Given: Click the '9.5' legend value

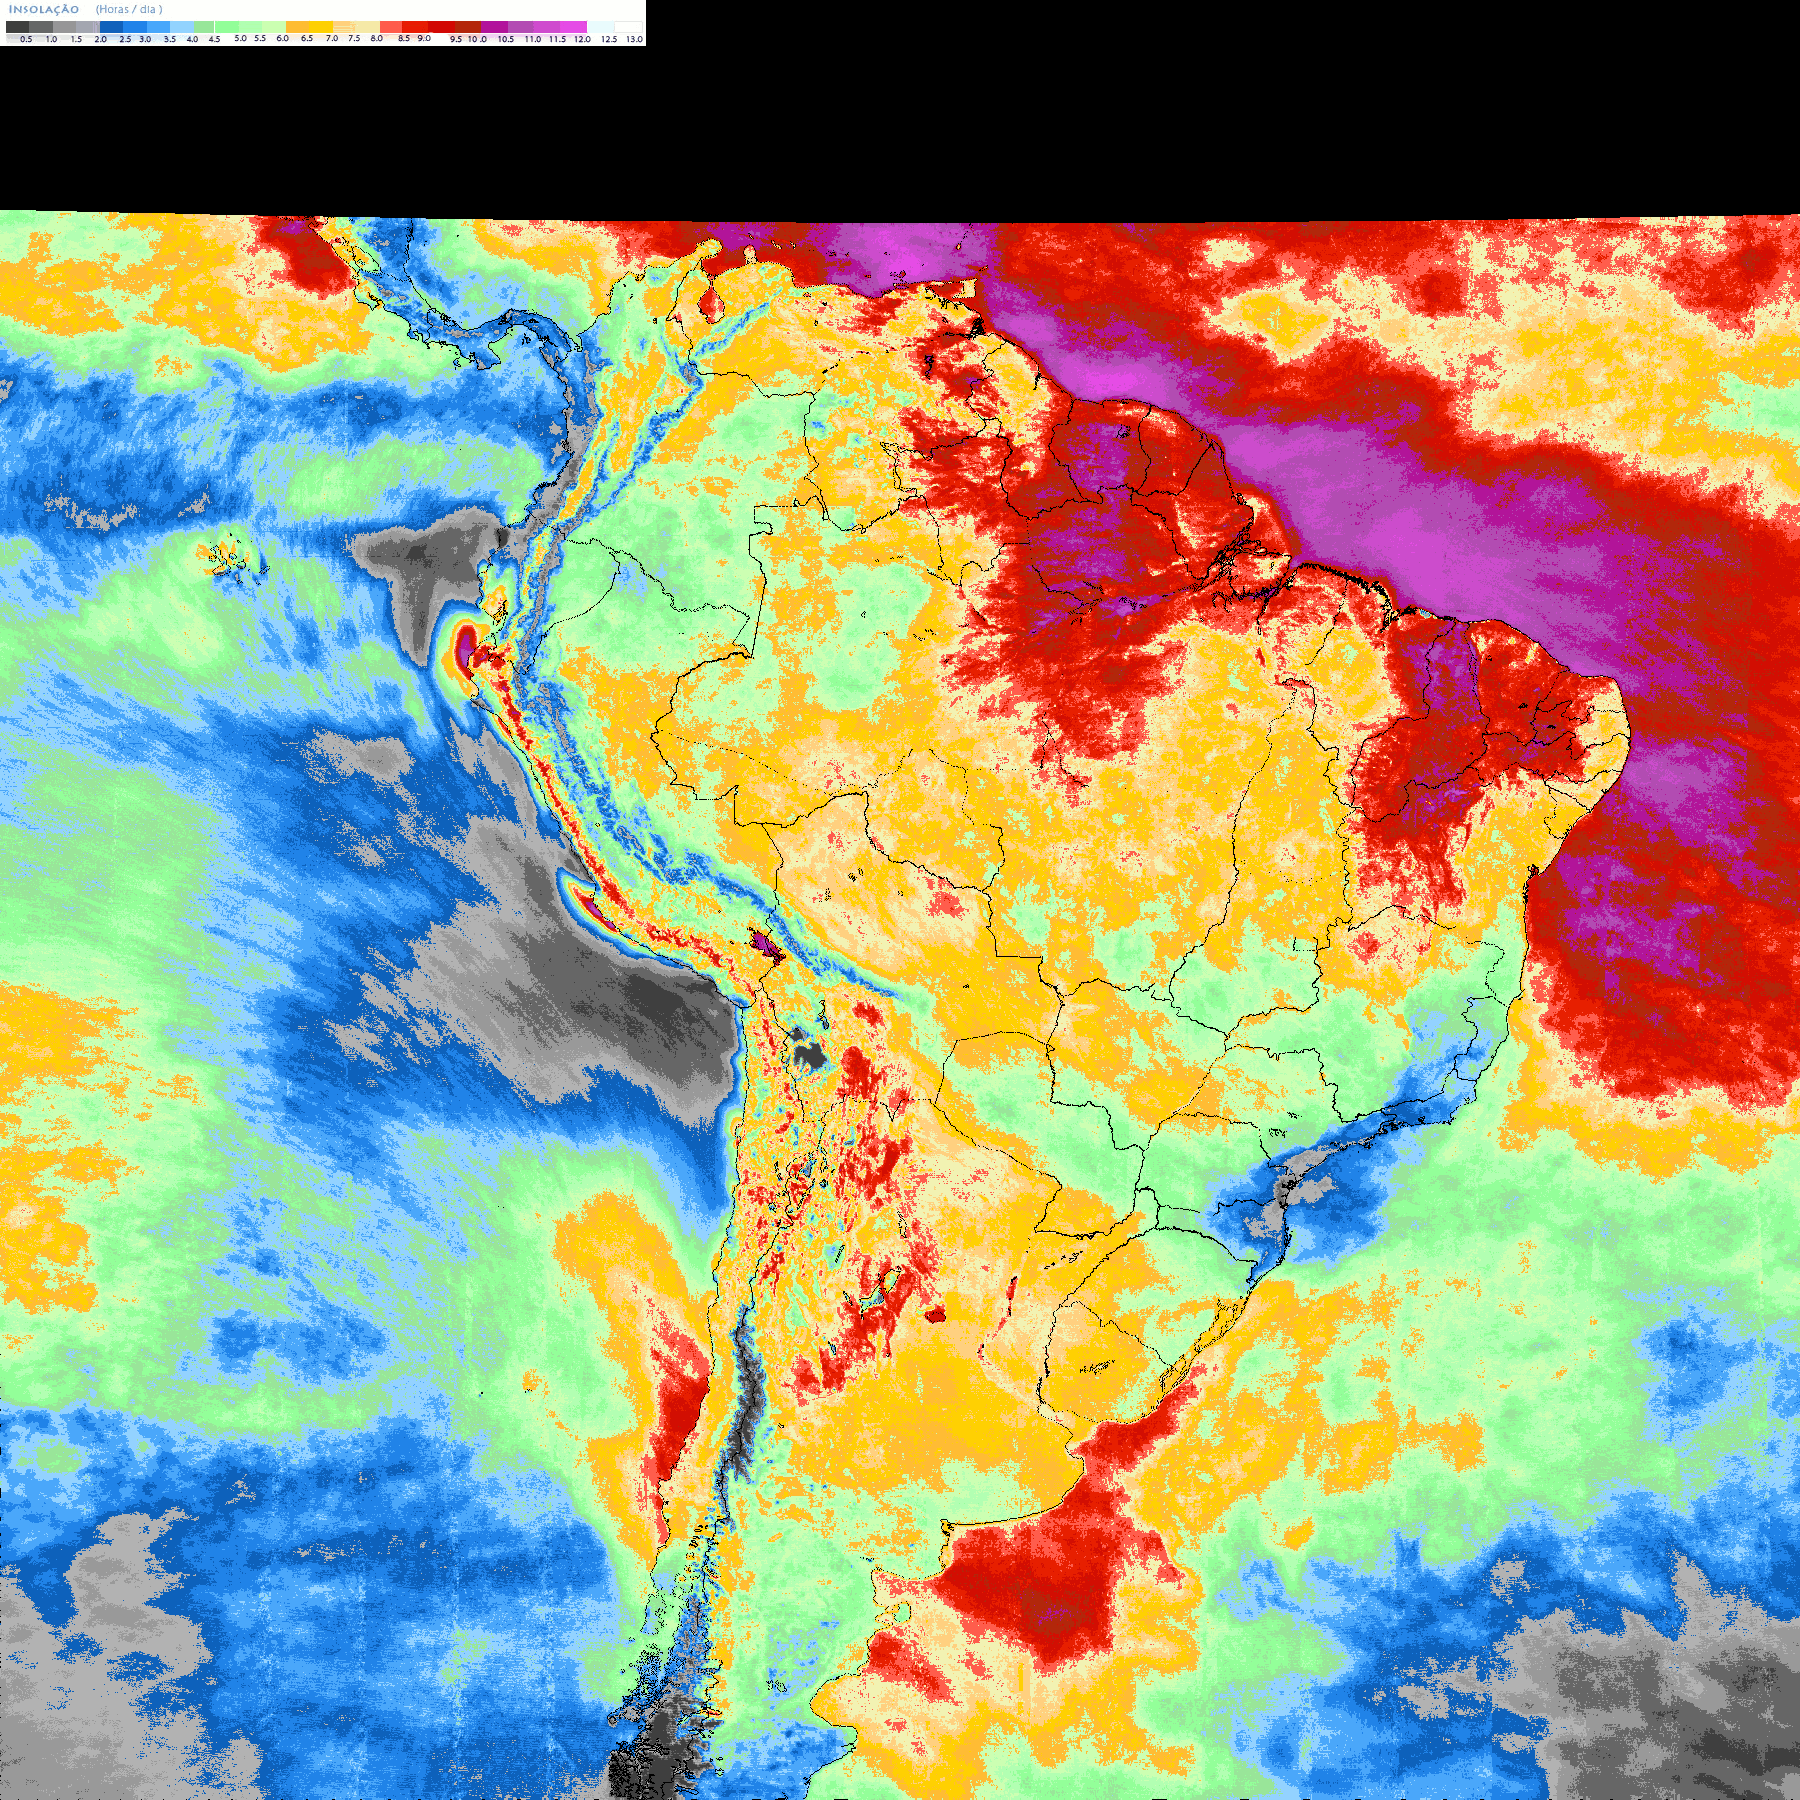Looking at the screenshot, I should coord(456,39).
